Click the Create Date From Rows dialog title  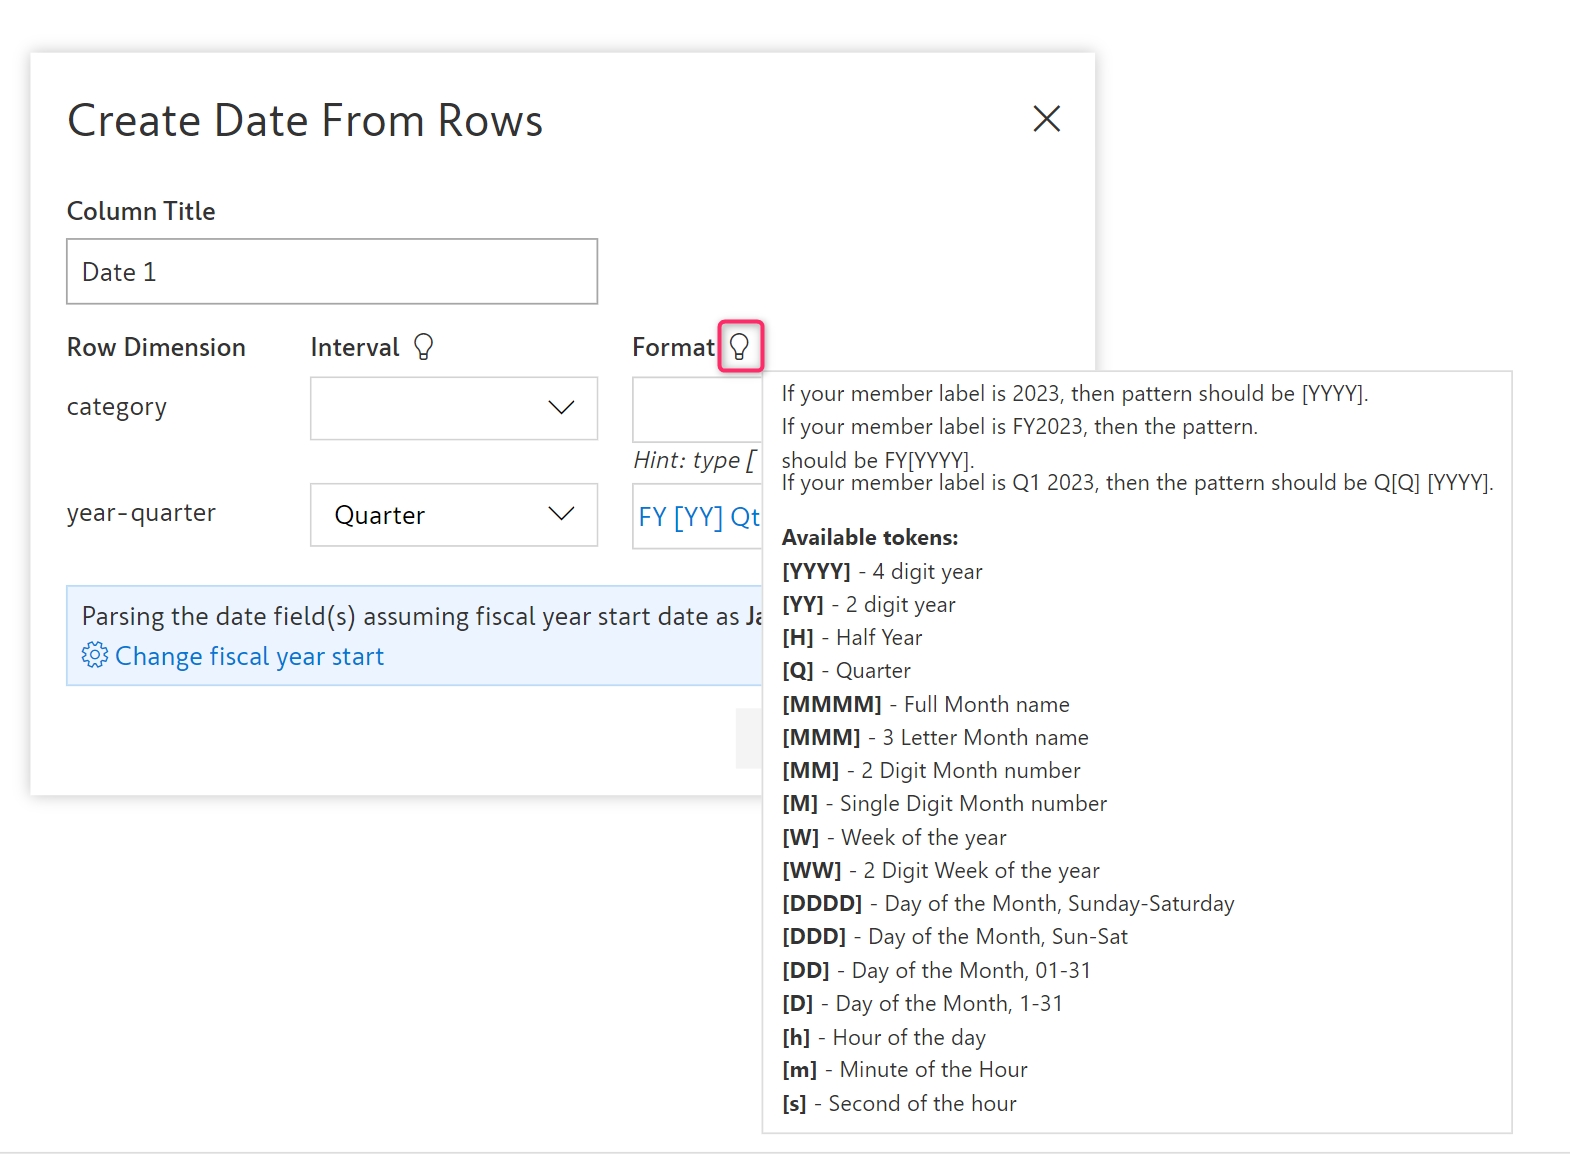point(305,121)
